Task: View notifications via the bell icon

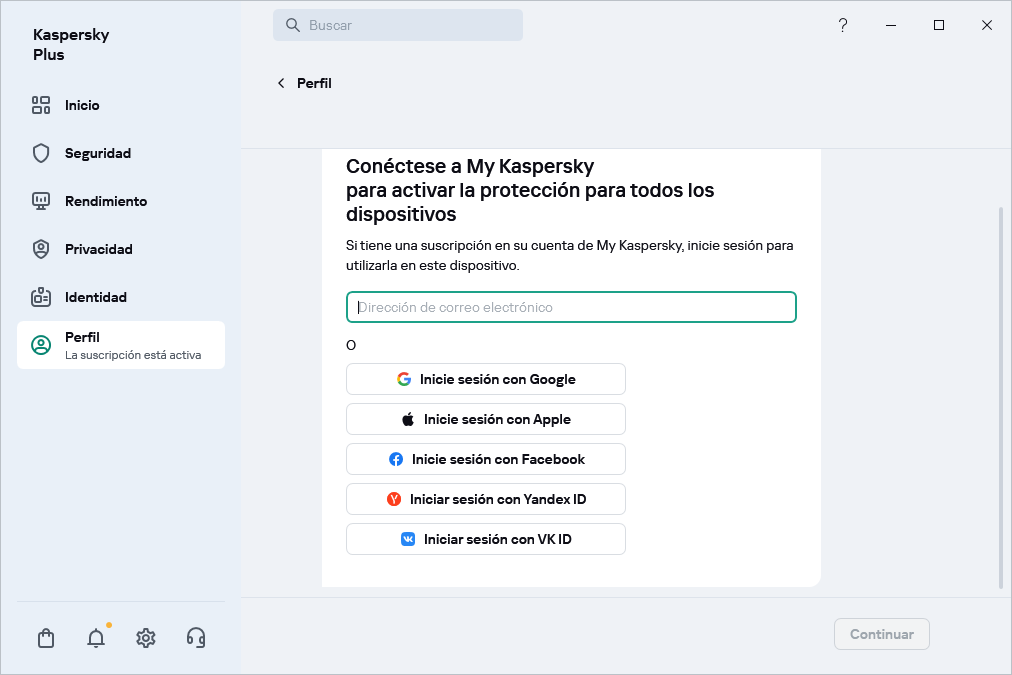Action: coord(95,638)
